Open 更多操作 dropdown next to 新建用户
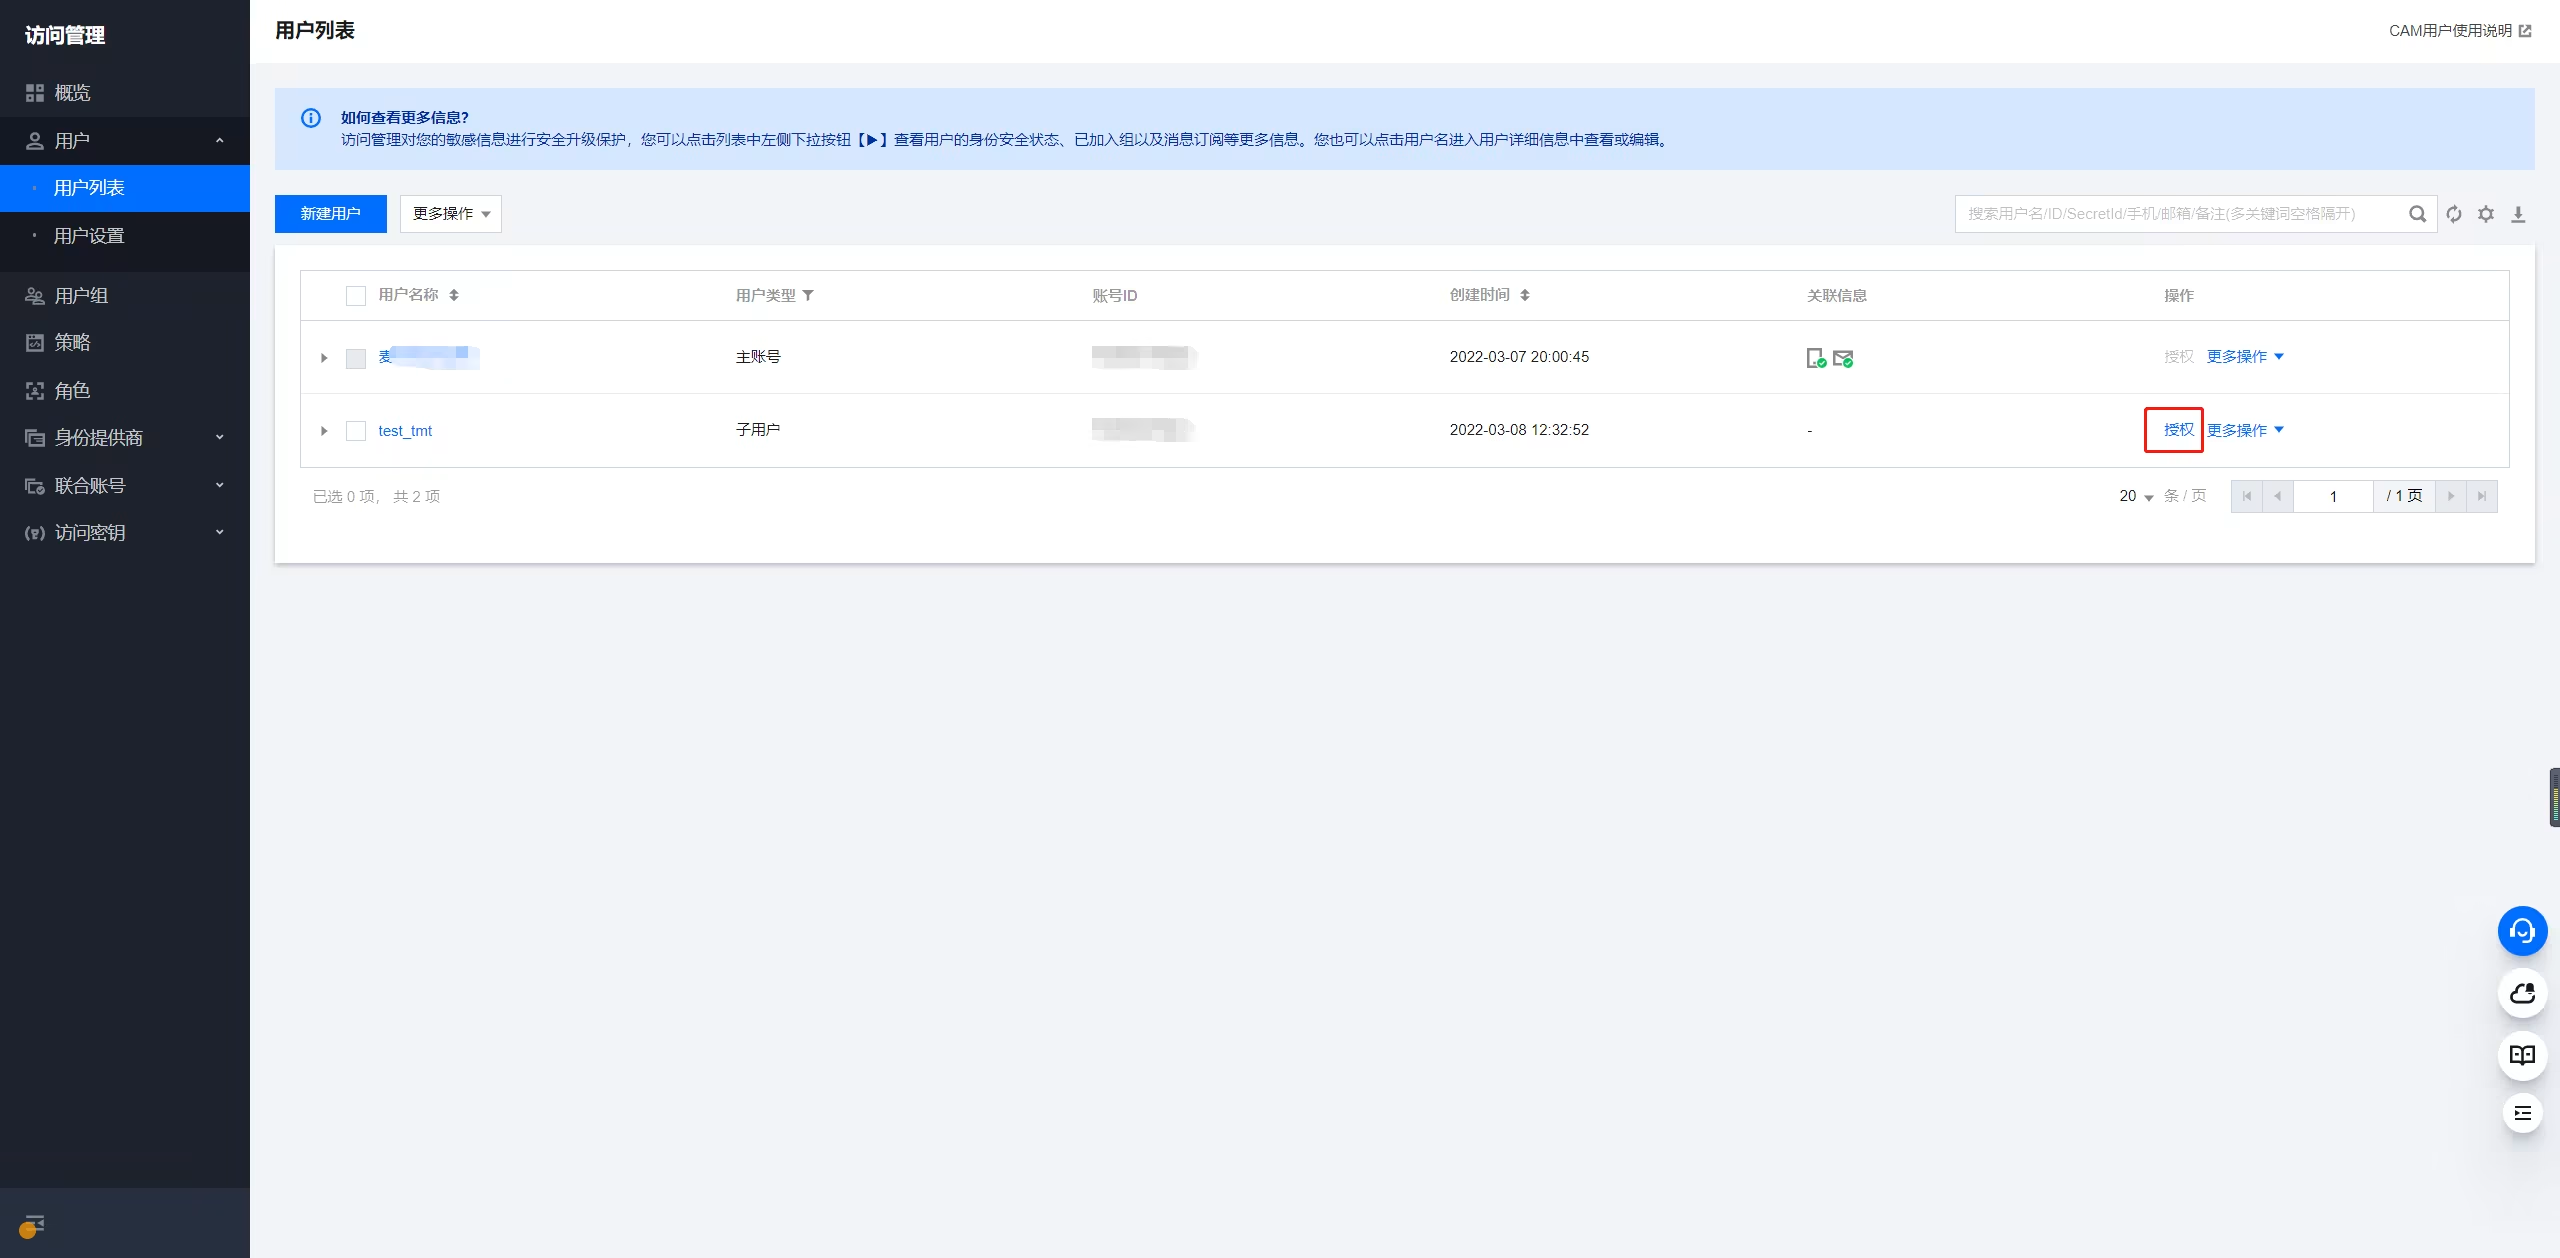This screenshot has height=1258, width=2560. point(450,214)
